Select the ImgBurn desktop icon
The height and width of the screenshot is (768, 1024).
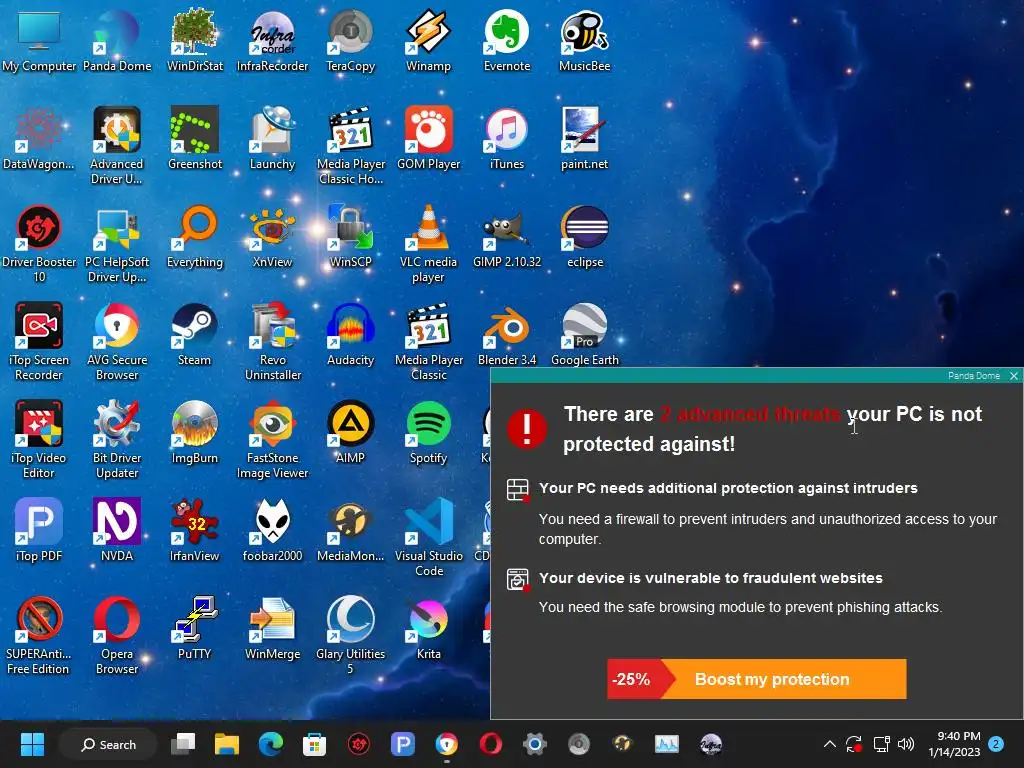[x=195, y=432]
